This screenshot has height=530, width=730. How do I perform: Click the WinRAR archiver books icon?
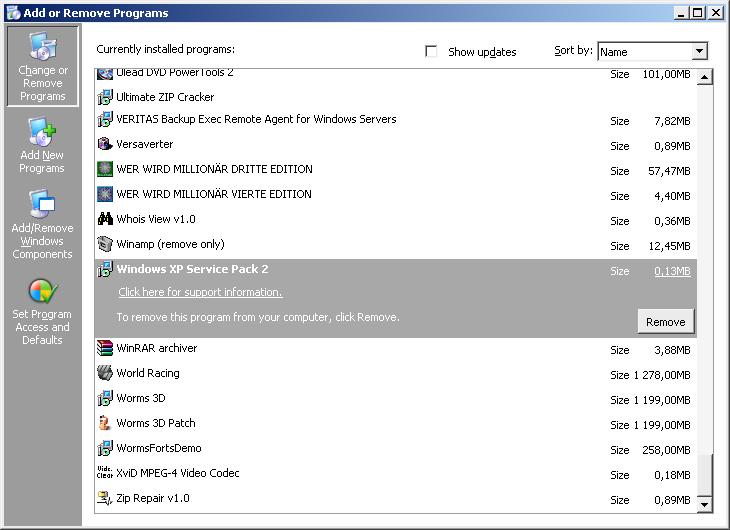pyautogui.click(x=105, y=348)
